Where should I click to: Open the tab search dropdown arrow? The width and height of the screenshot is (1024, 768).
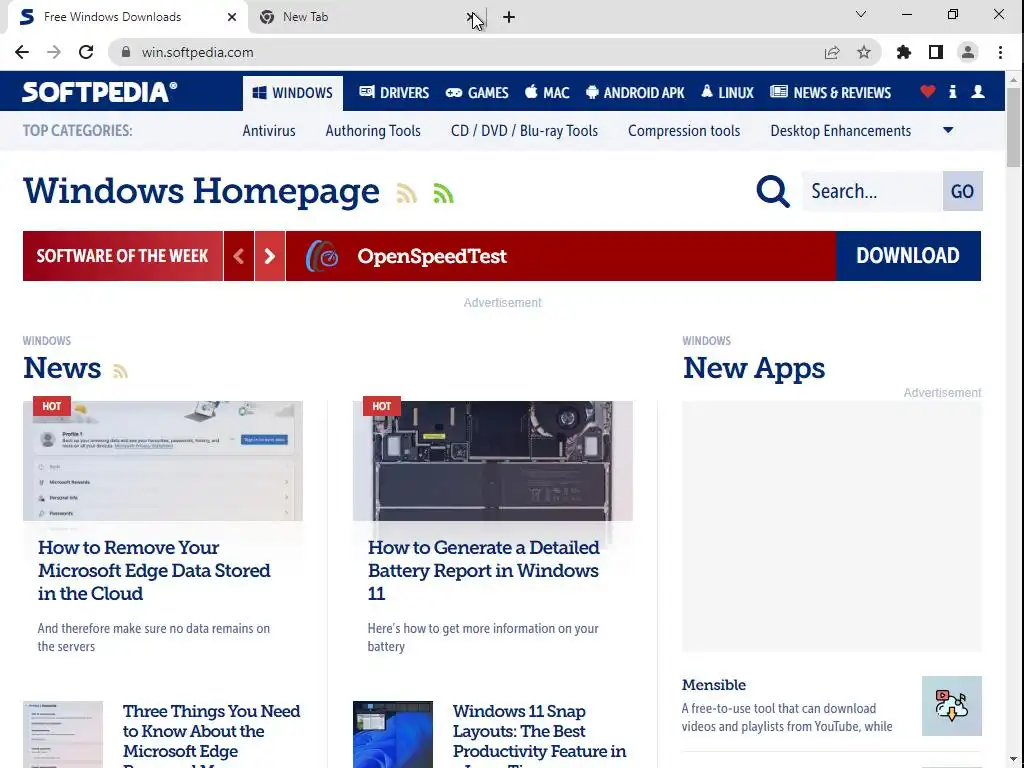point(861,14)
